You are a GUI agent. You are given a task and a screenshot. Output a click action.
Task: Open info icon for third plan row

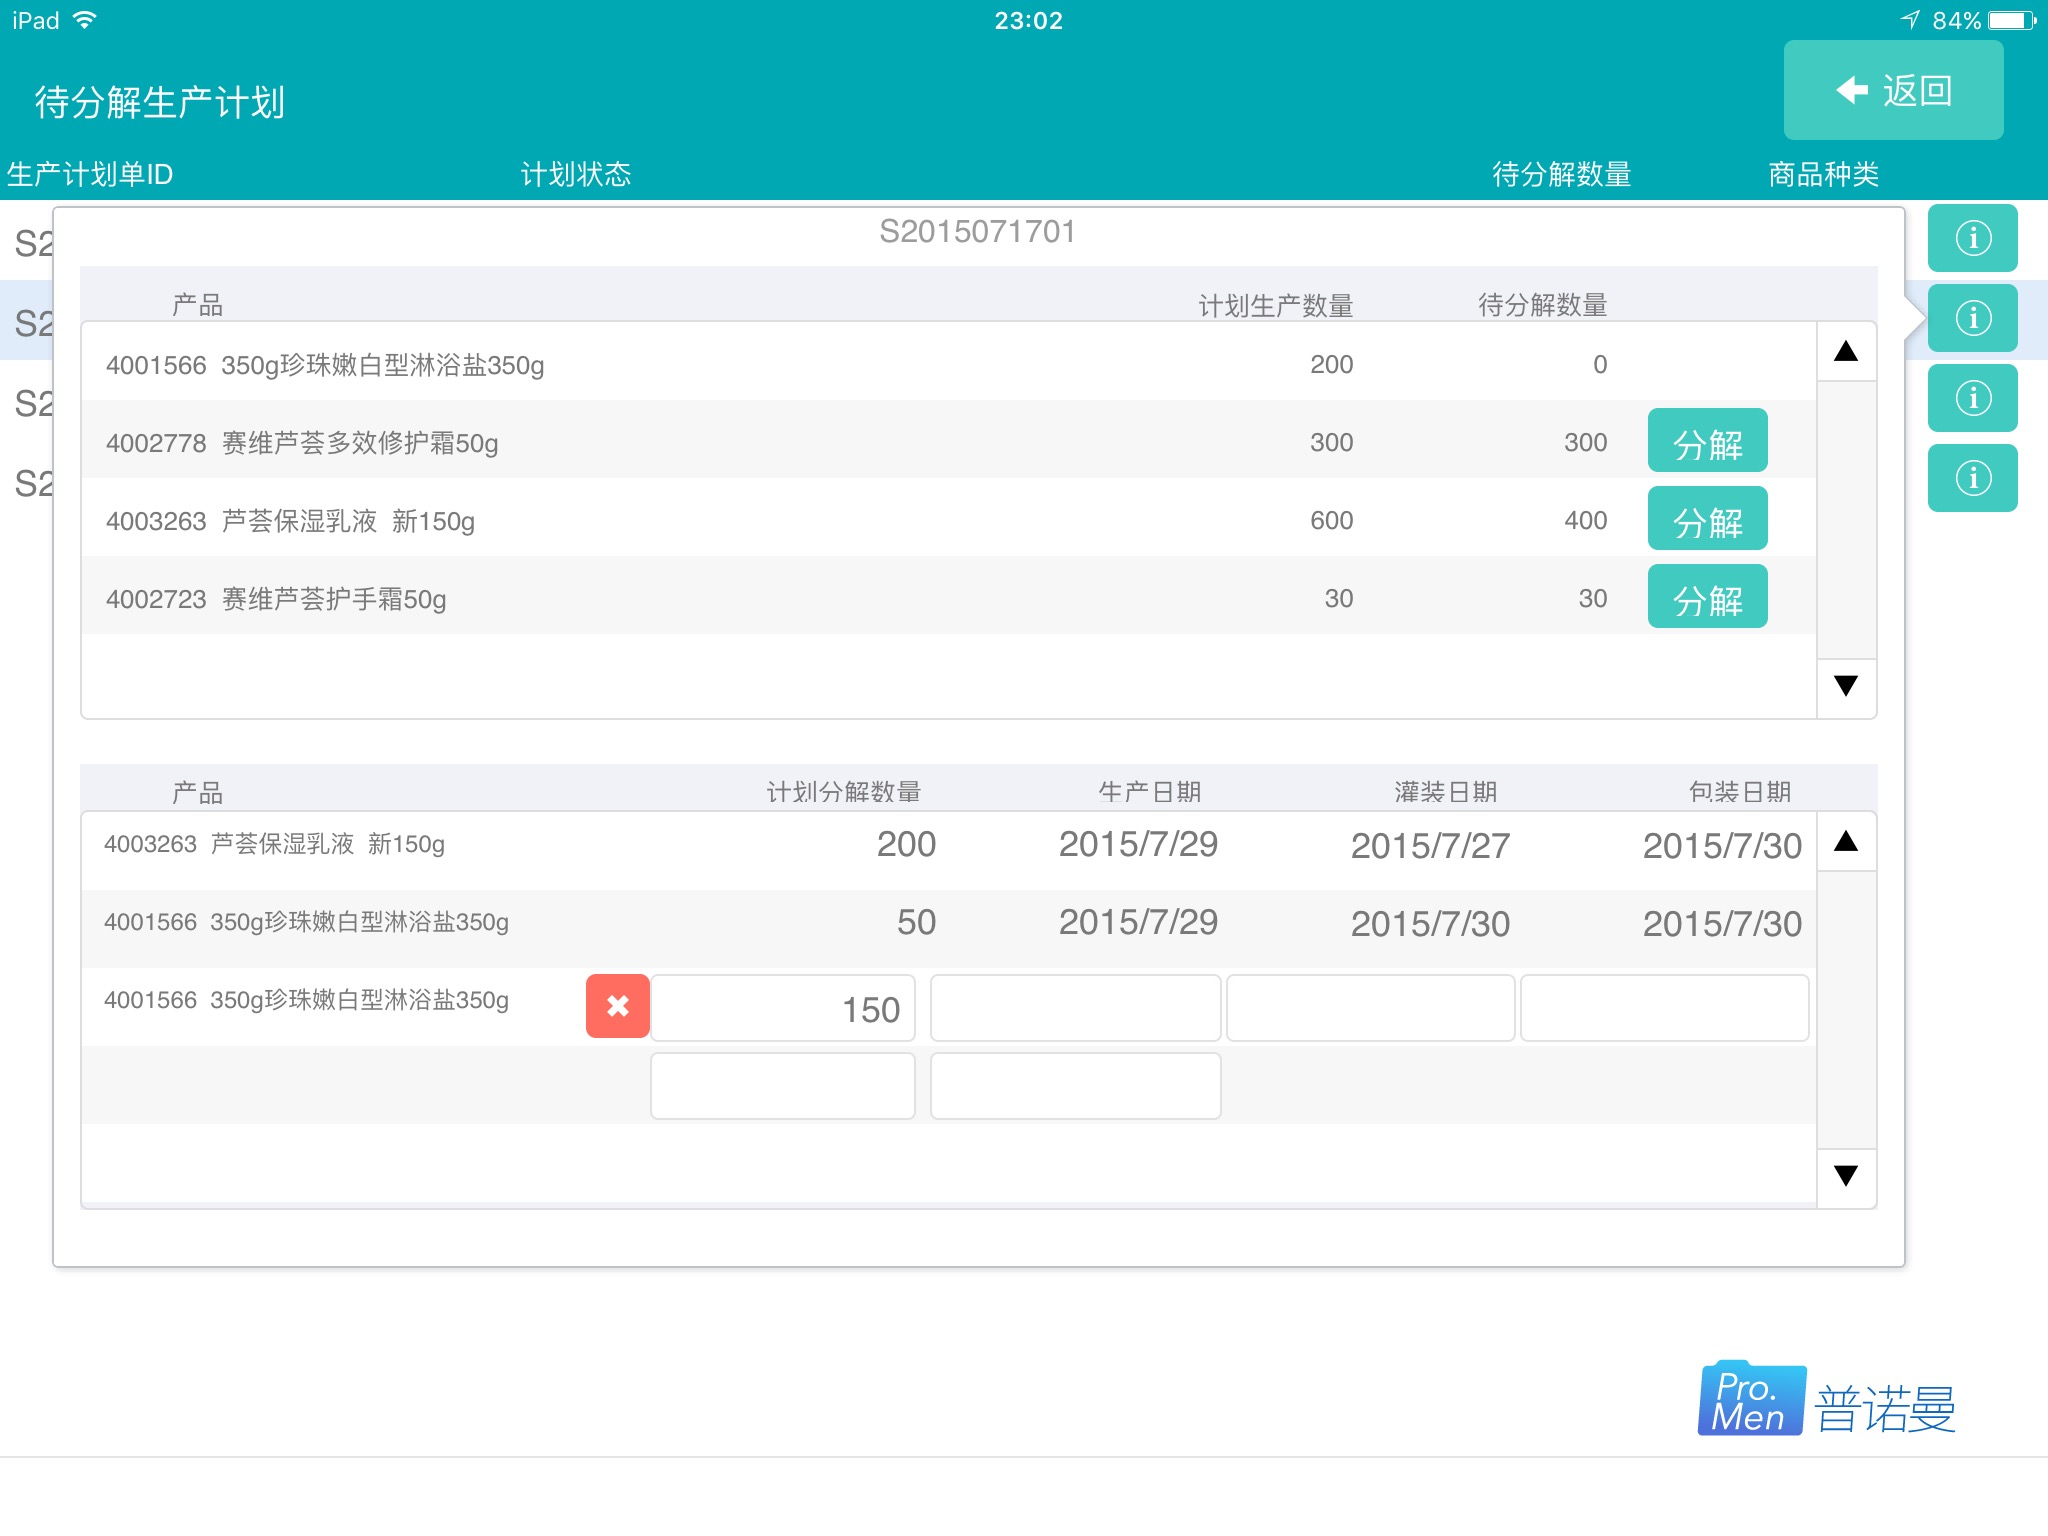click(1972, 398)
